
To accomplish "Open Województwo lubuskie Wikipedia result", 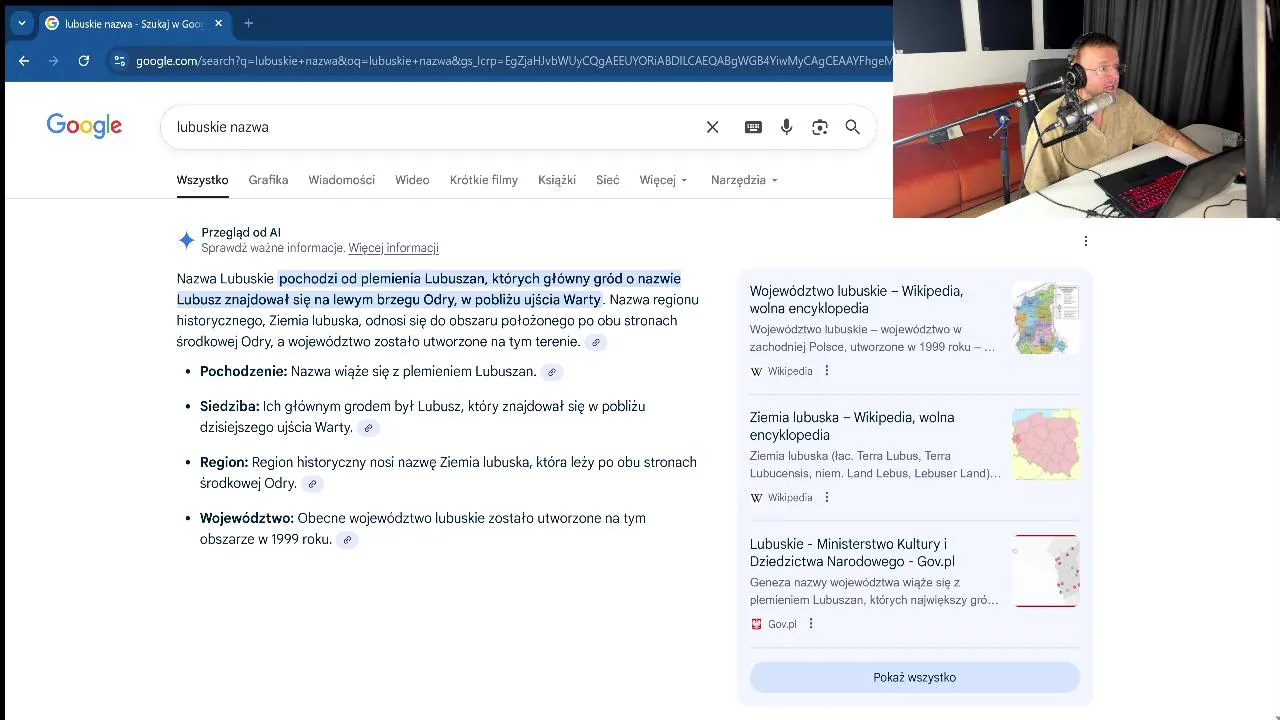I will [x=856, y=300].
